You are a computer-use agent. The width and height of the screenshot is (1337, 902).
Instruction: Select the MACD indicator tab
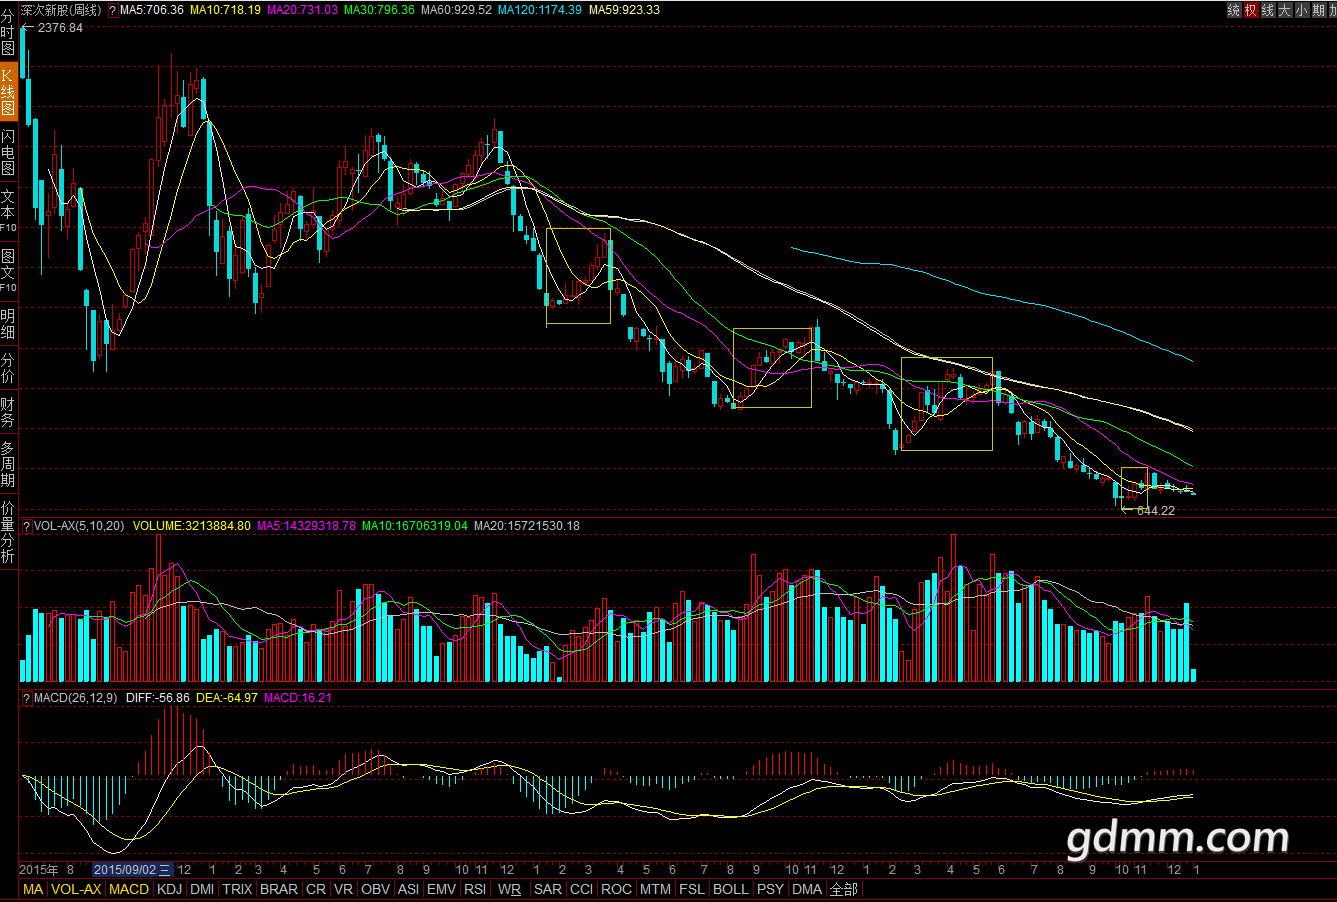click(x=129, y=889)
